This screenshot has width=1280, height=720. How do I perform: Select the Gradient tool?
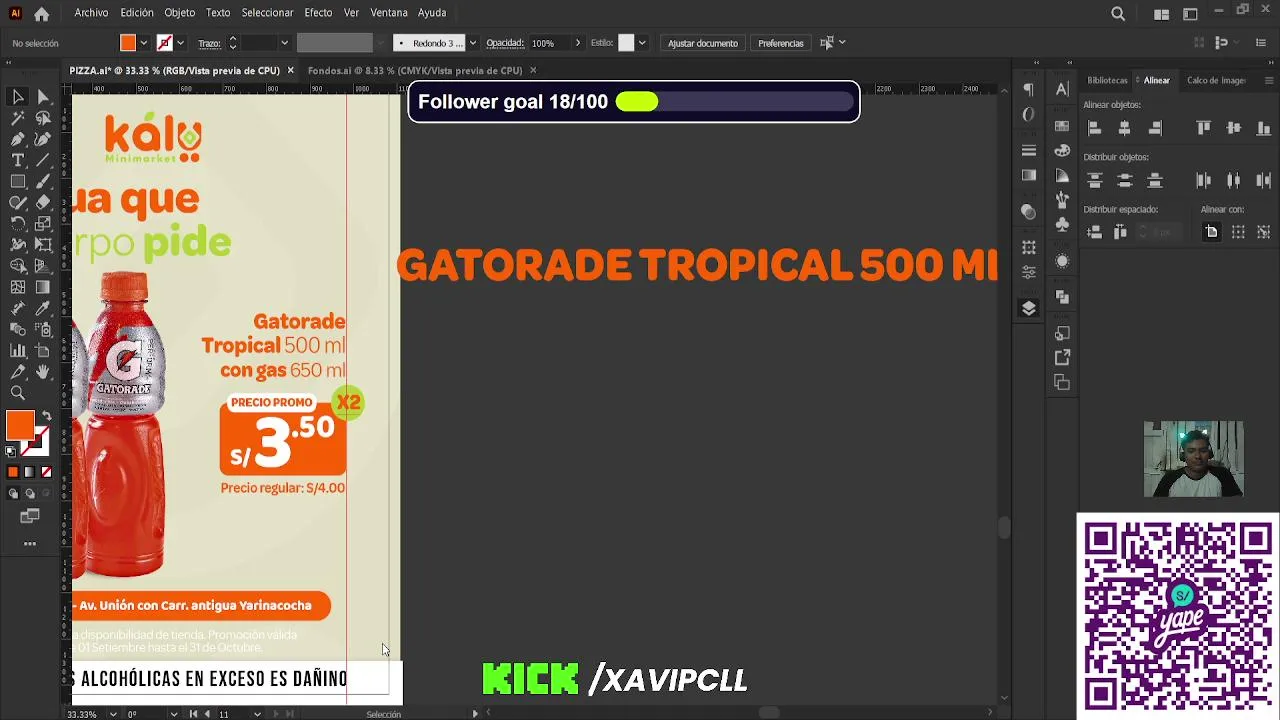click(43, 287)
